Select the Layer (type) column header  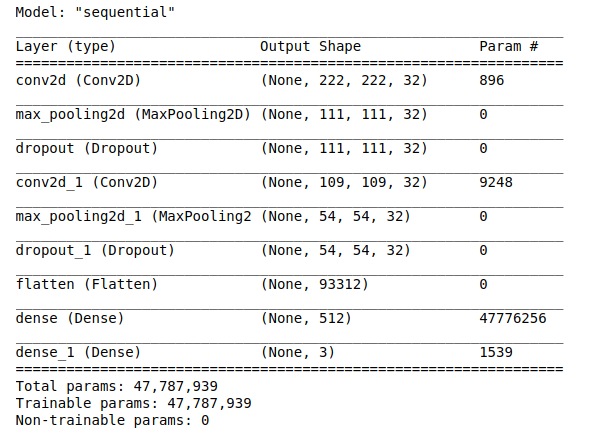click(66, 46)
